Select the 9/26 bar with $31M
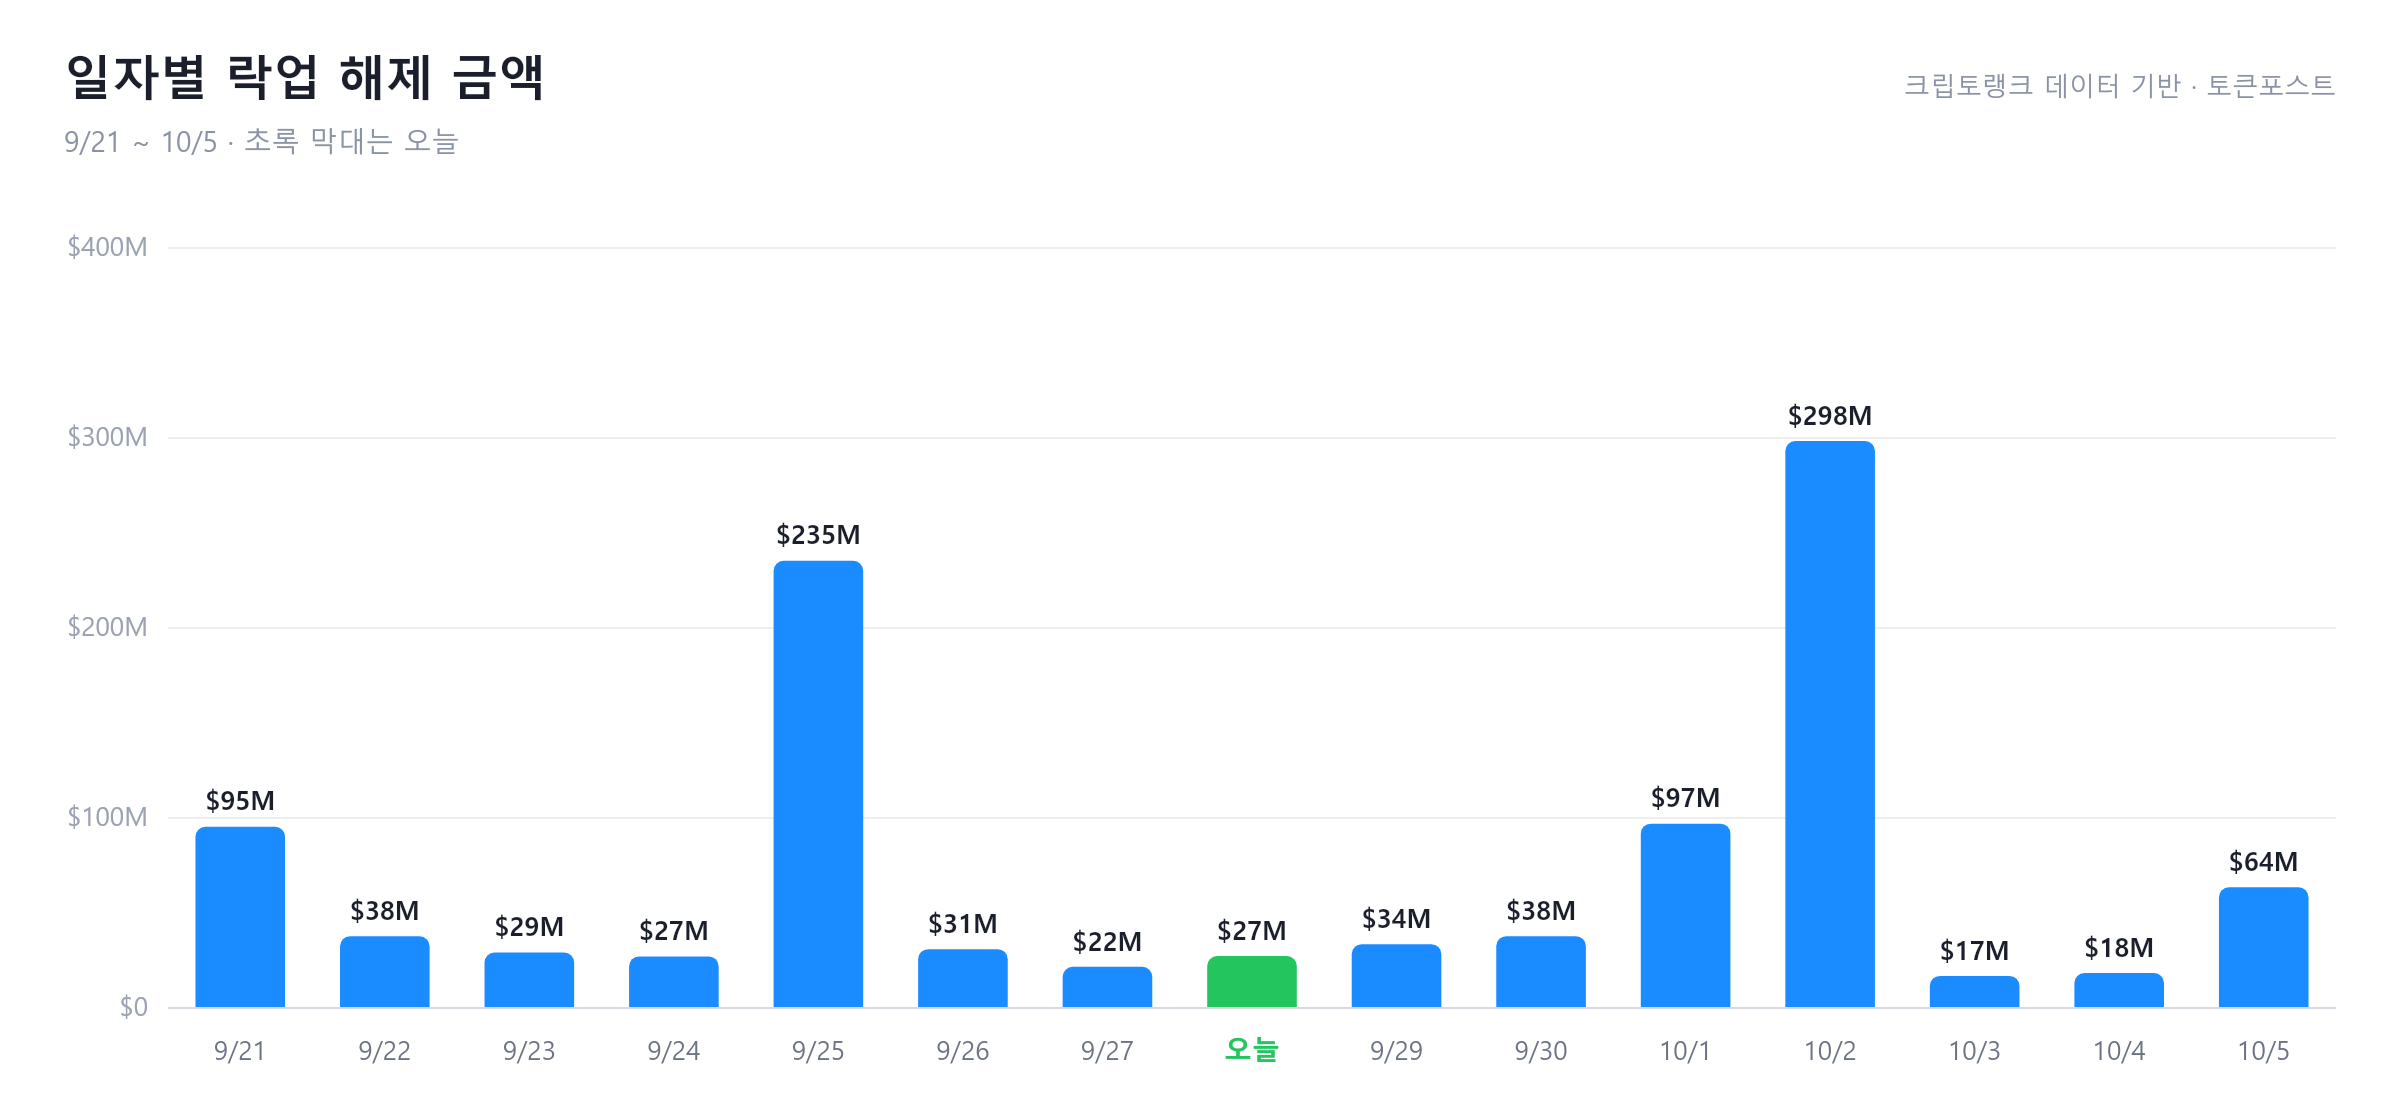The image size is (2400, 1120). pyautogui.click(x=962, y=978)
